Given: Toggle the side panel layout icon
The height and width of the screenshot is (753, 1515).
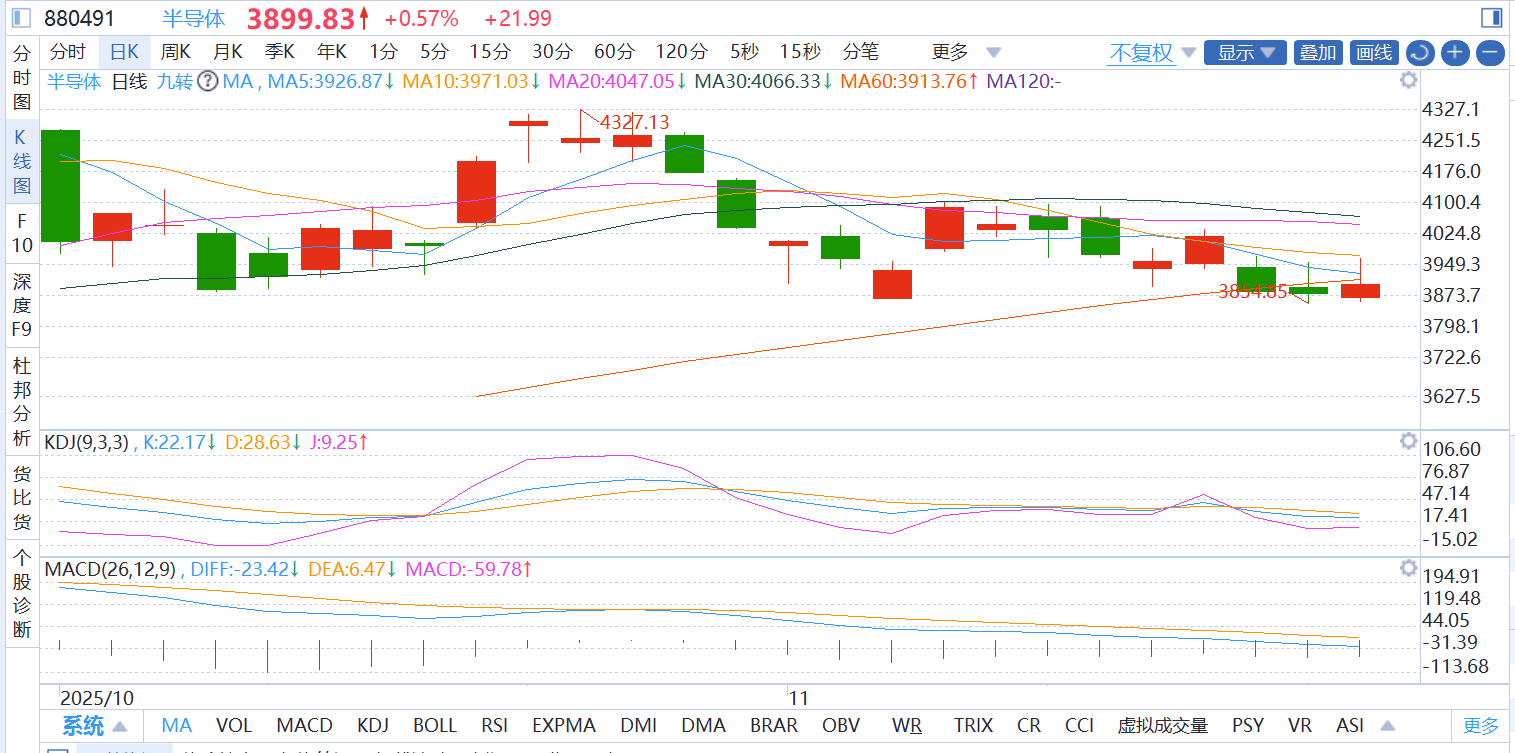Looking at the screenshot, I should click(1490, 17).
